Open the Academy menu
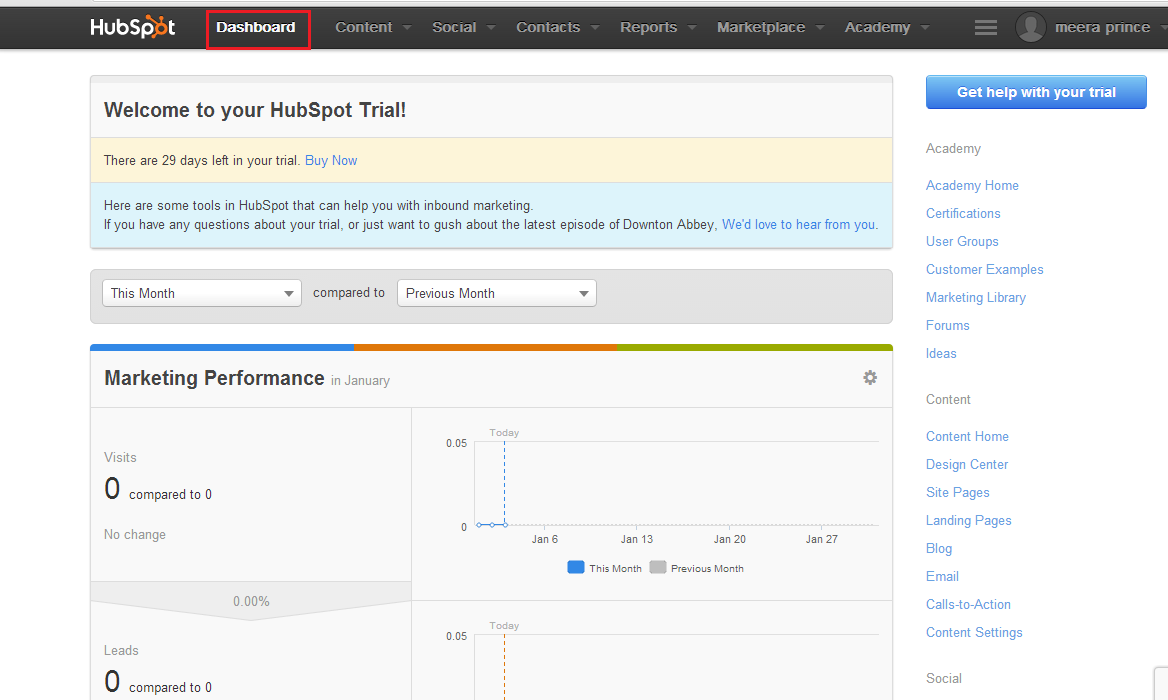Screen dimensions: 1168x700 point(886,28)
